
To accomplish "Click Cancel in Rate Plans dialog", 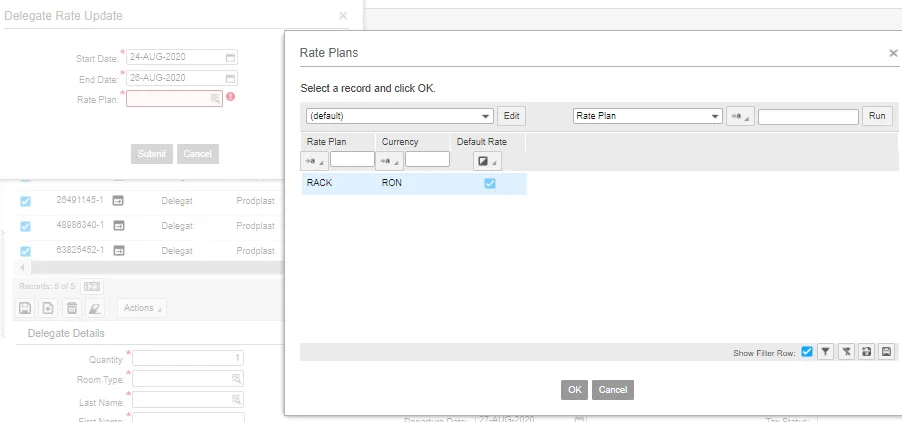I will (613, 390).
